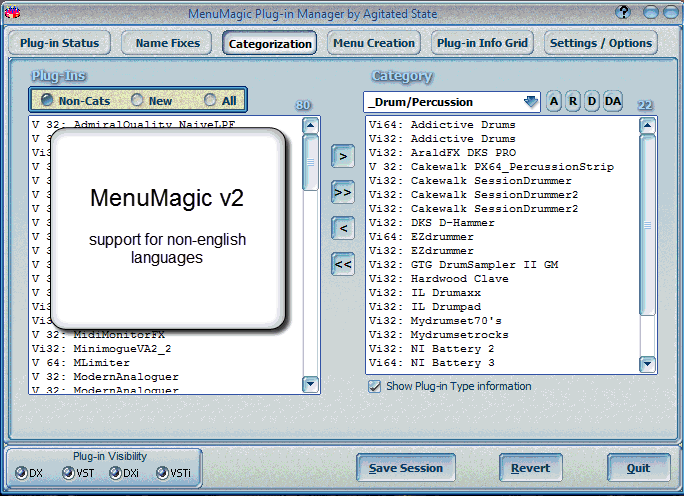684x496 pixels.
Task: Click the Quit button
Action: click(639, 468)
